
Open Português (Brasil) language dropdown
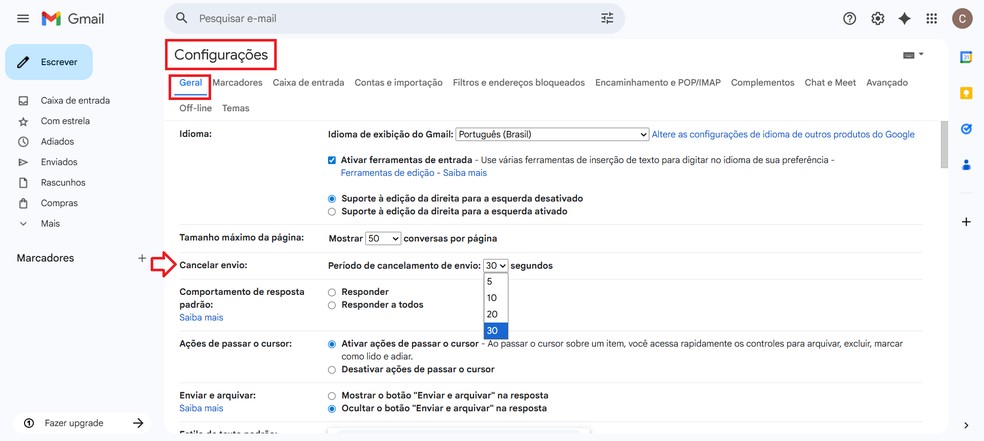tap(552, 134)
